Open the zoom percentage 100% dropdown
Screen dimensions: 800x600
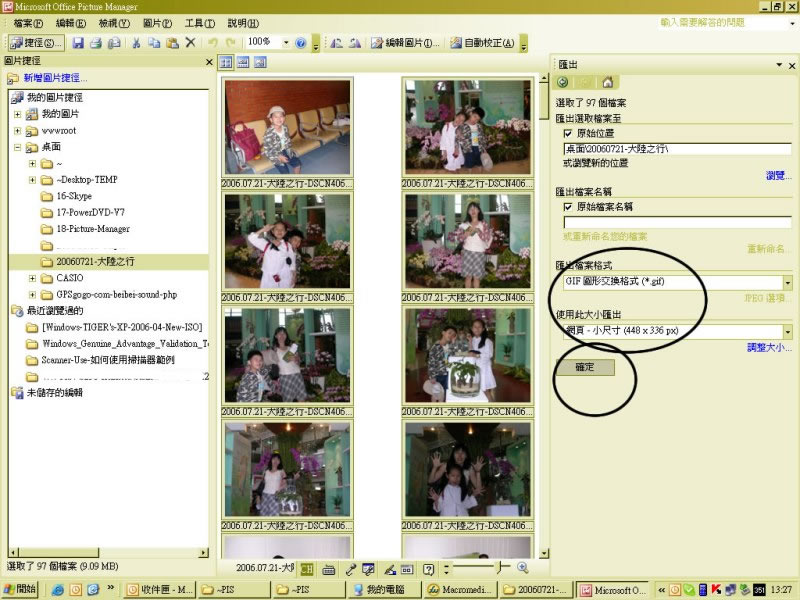[286, 42]
